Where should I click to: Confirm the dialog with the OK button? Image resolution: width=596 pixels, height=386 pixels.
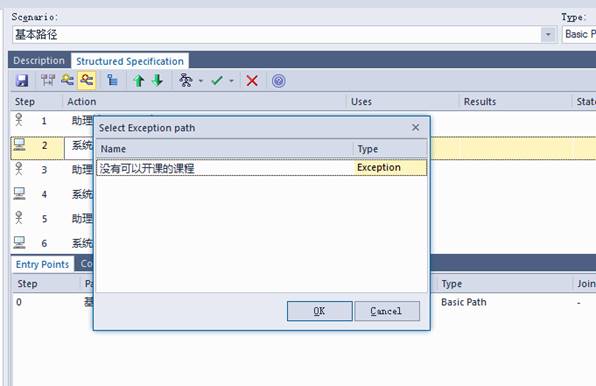click(x=320, y=311)
